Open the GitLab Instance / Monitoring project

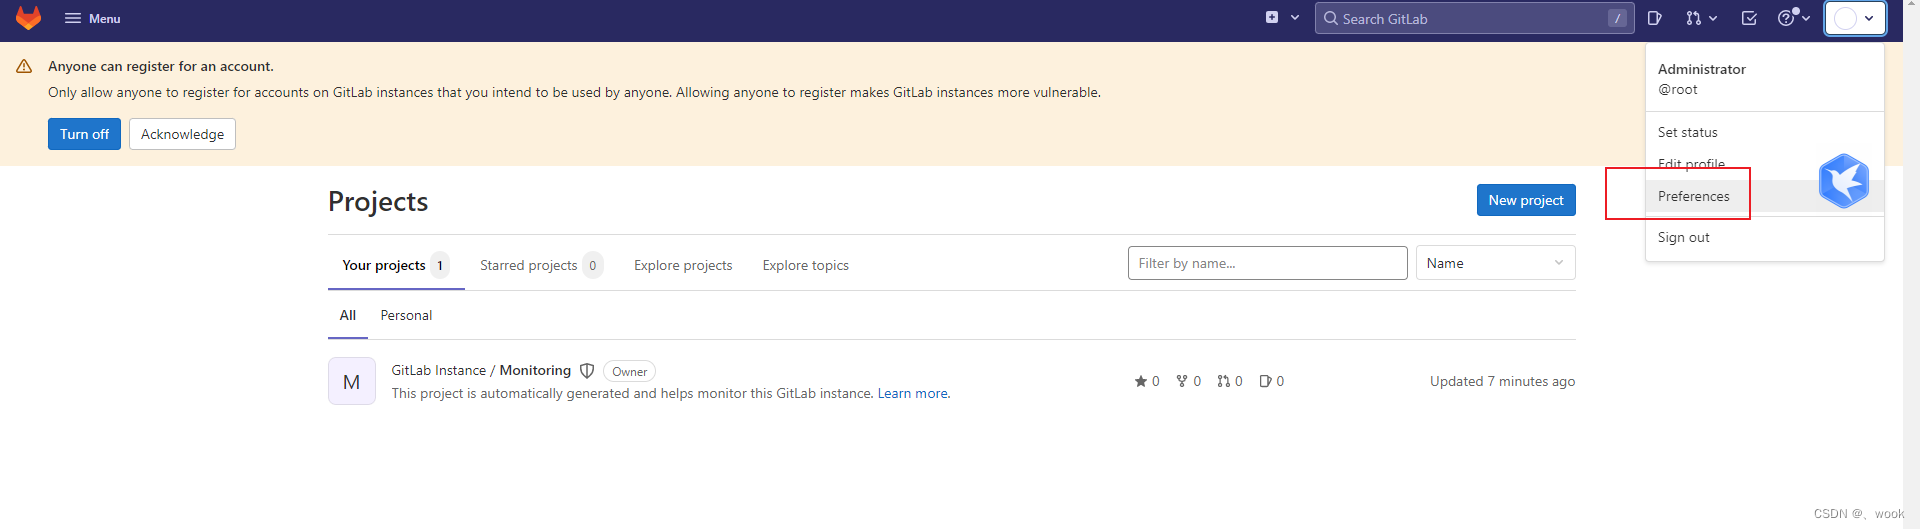[x=481, y=370]
